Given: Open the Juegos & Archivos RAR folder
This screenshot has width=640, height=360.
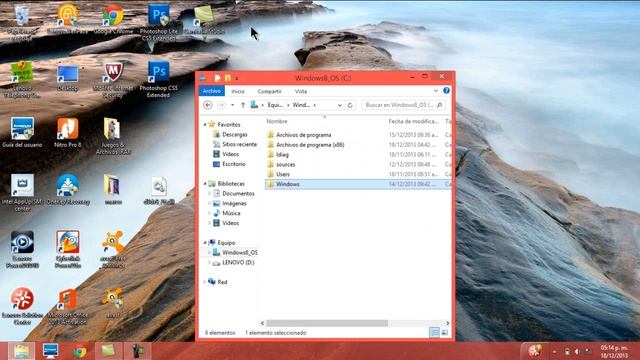Looking at the screenshot, I should pos(113,136).
